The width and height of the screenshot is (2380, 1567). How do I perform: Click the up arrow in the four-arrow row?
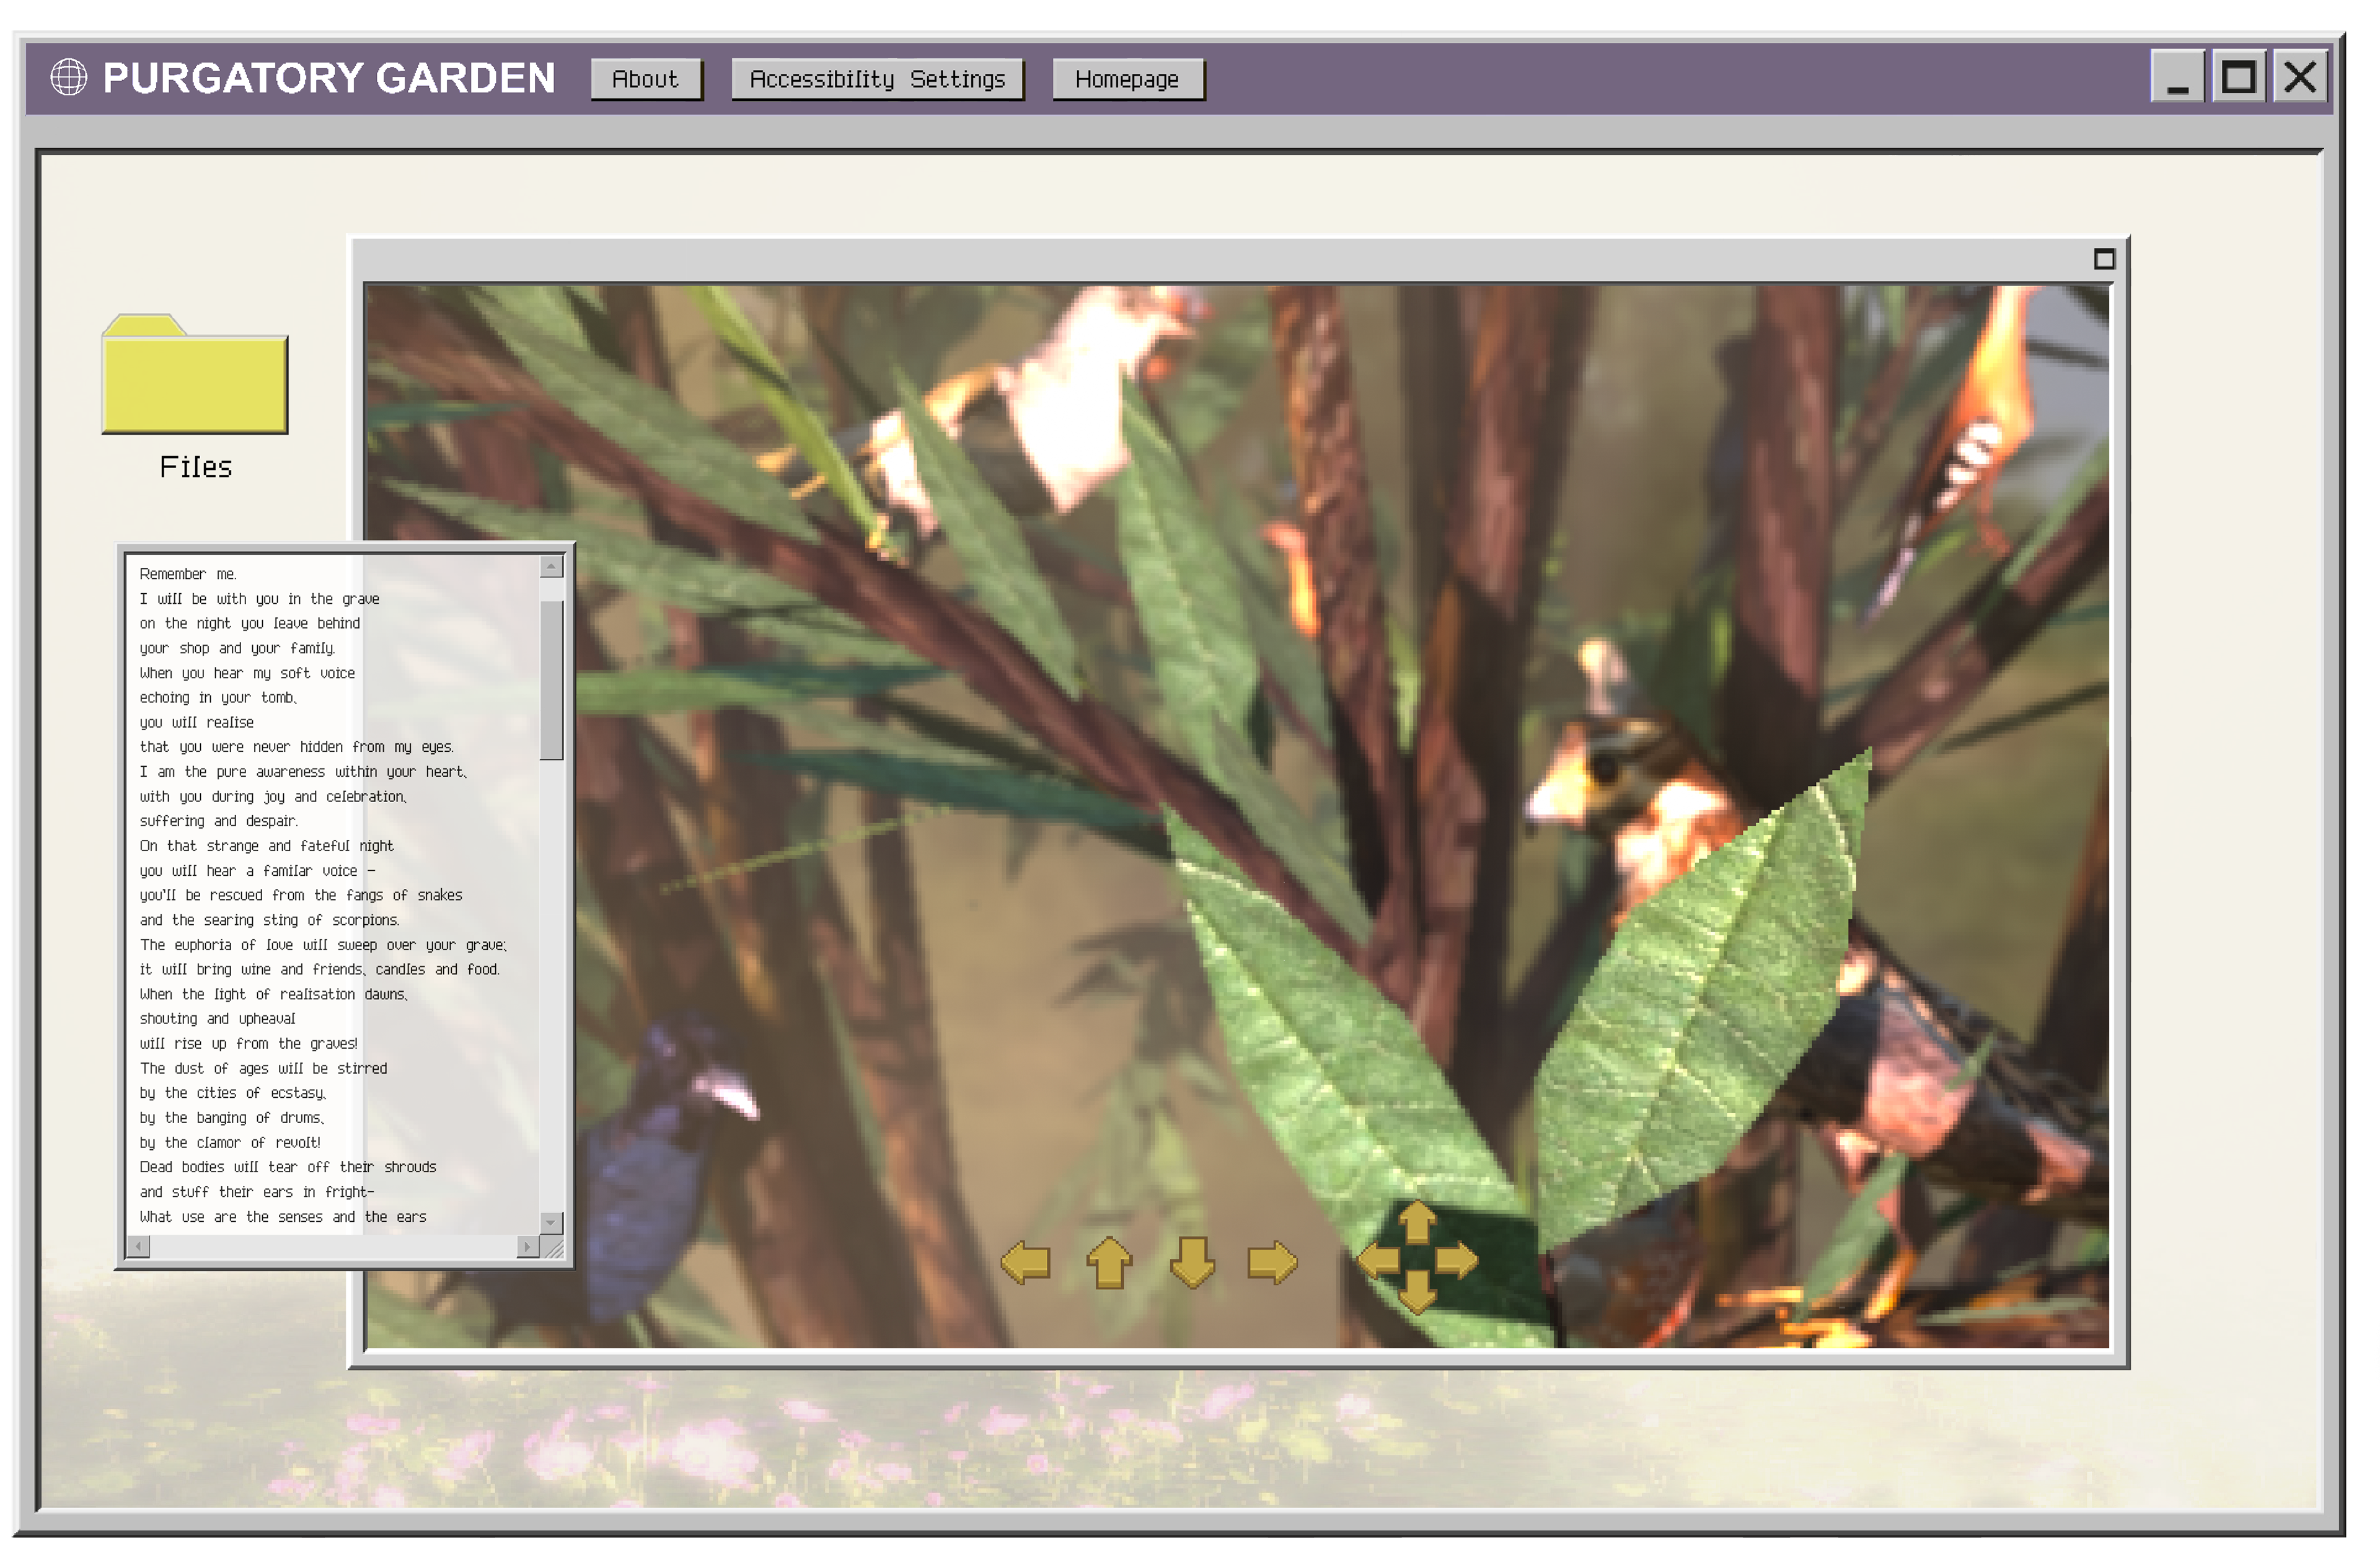tap(1109, 1263)
